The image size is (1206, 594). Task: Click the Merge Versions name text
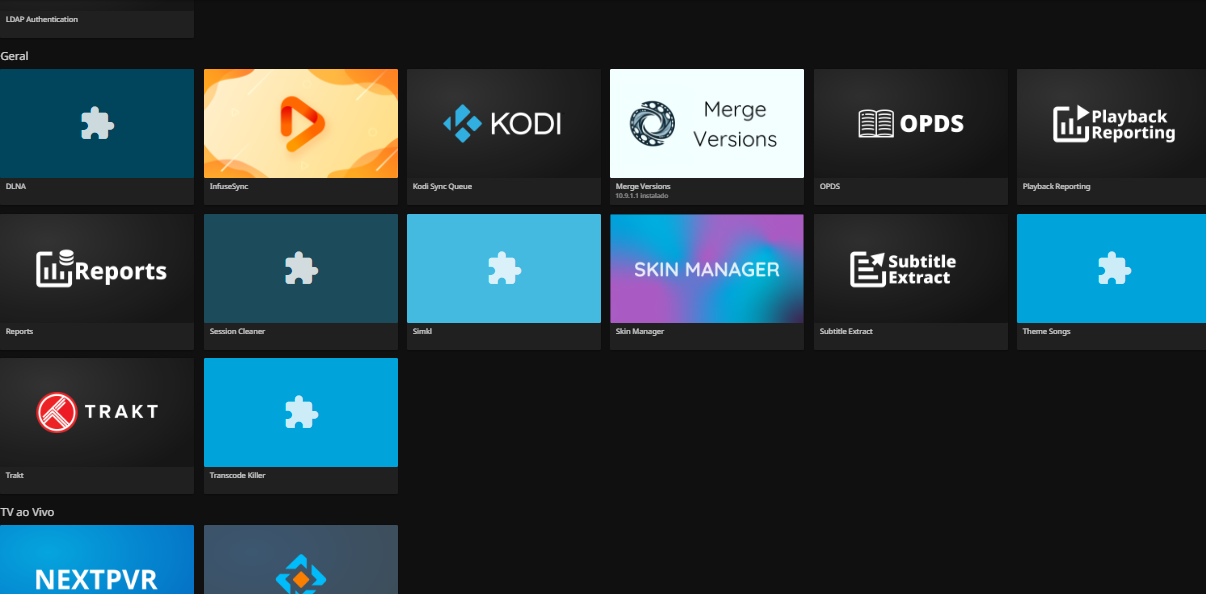click(x=643, y=186)
